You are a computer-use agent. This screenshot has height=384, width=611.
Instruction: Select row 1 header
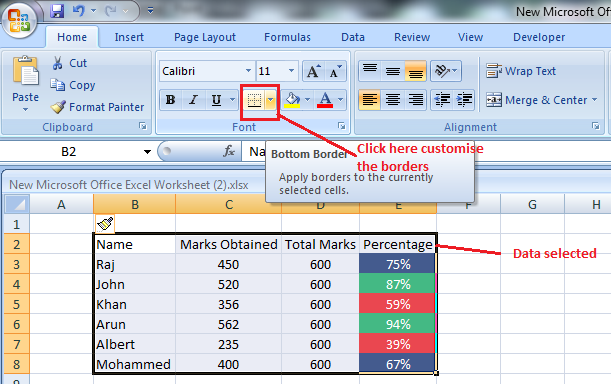(x=17, y=224)
